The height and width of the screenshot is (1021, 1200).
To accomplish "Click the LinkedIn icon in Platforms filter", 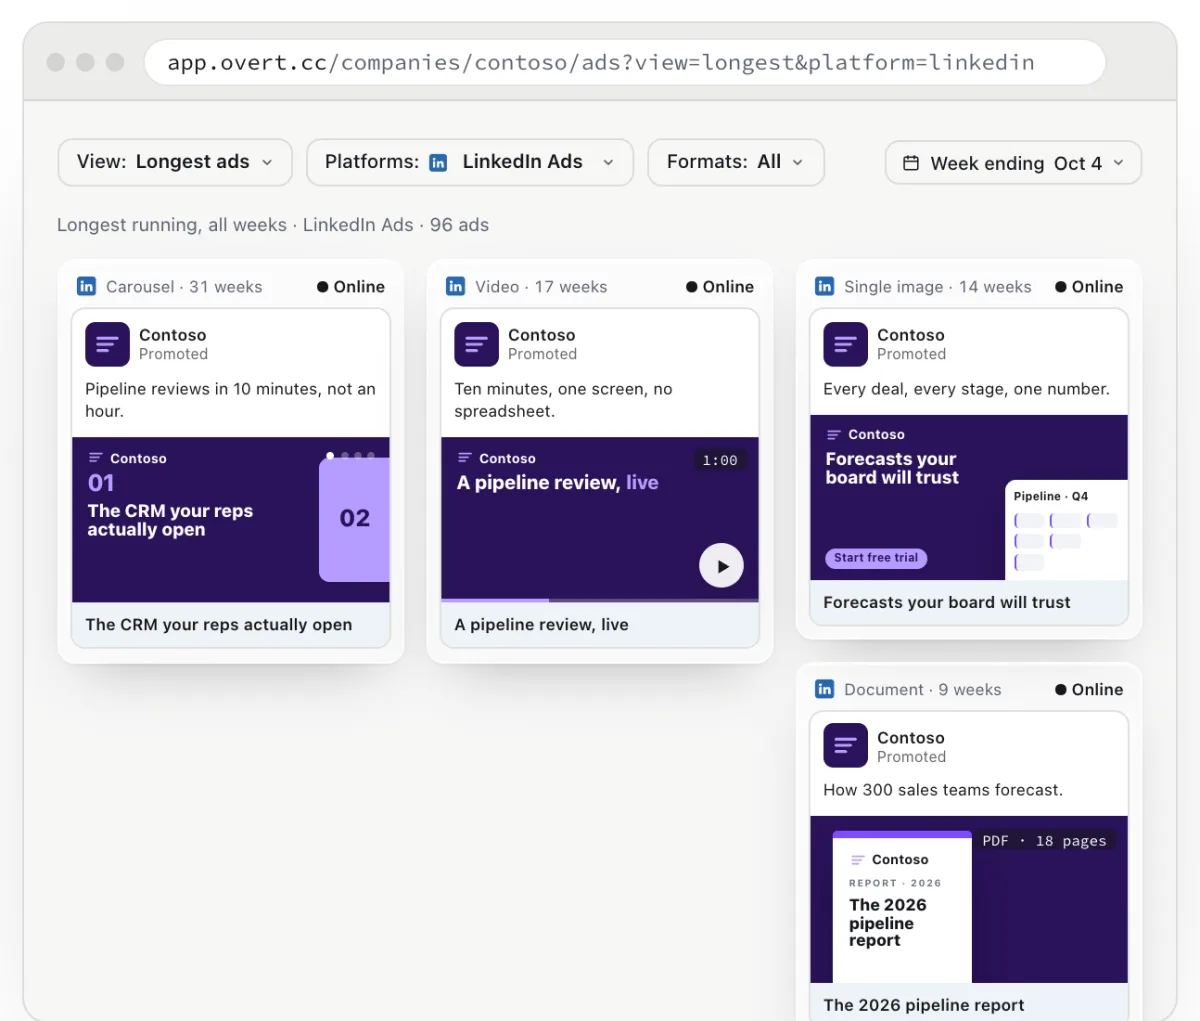I will (x=438, y=163).
